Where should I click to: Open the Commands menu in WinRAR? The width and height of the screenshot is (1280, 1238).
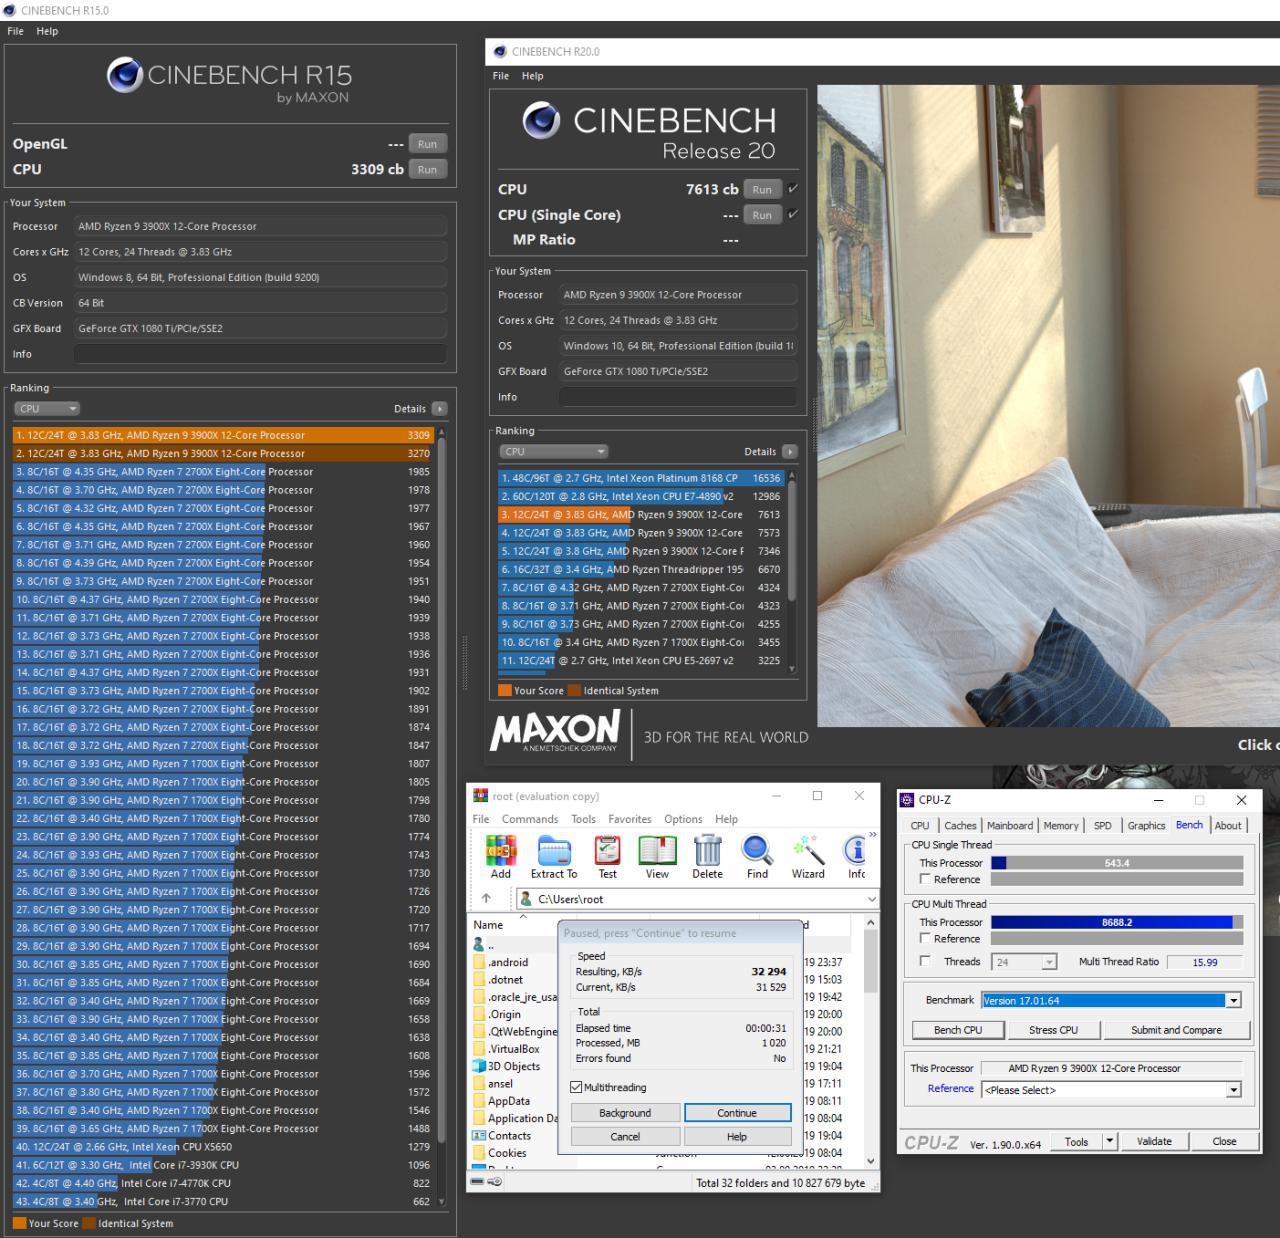click(x=530, y=819)
